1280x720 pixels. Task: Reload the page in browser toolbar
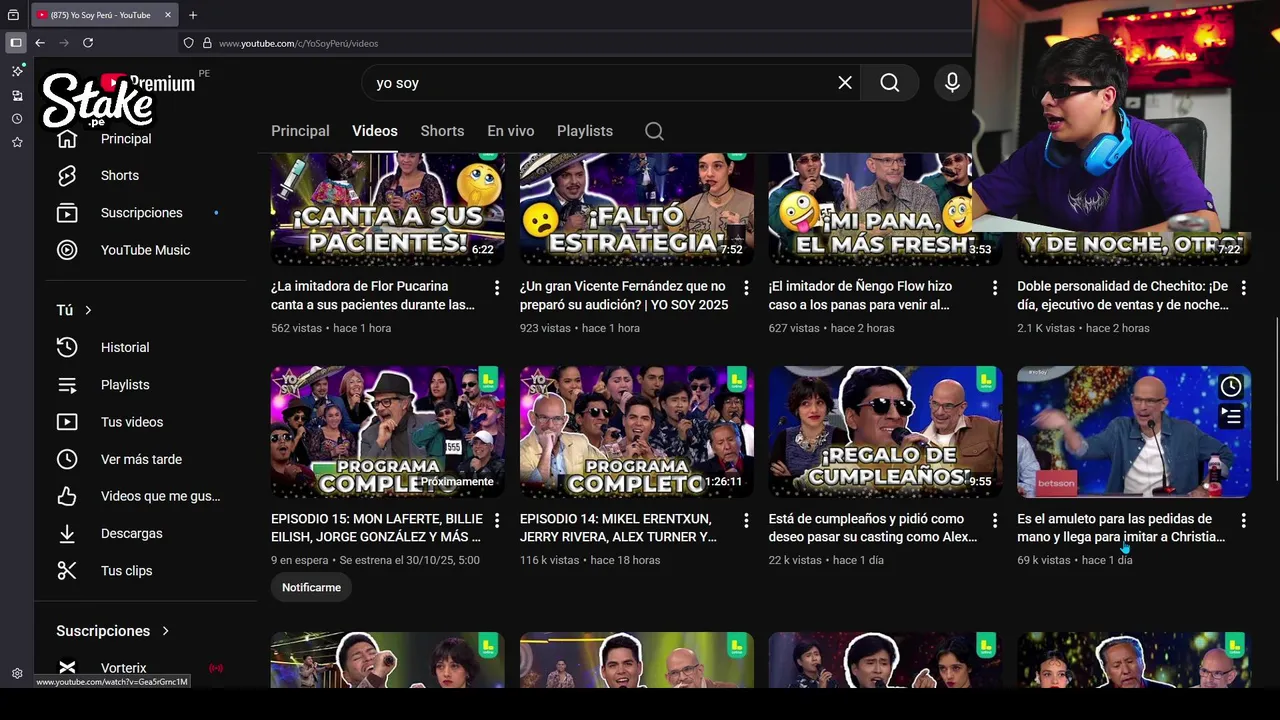pos(88,43)
